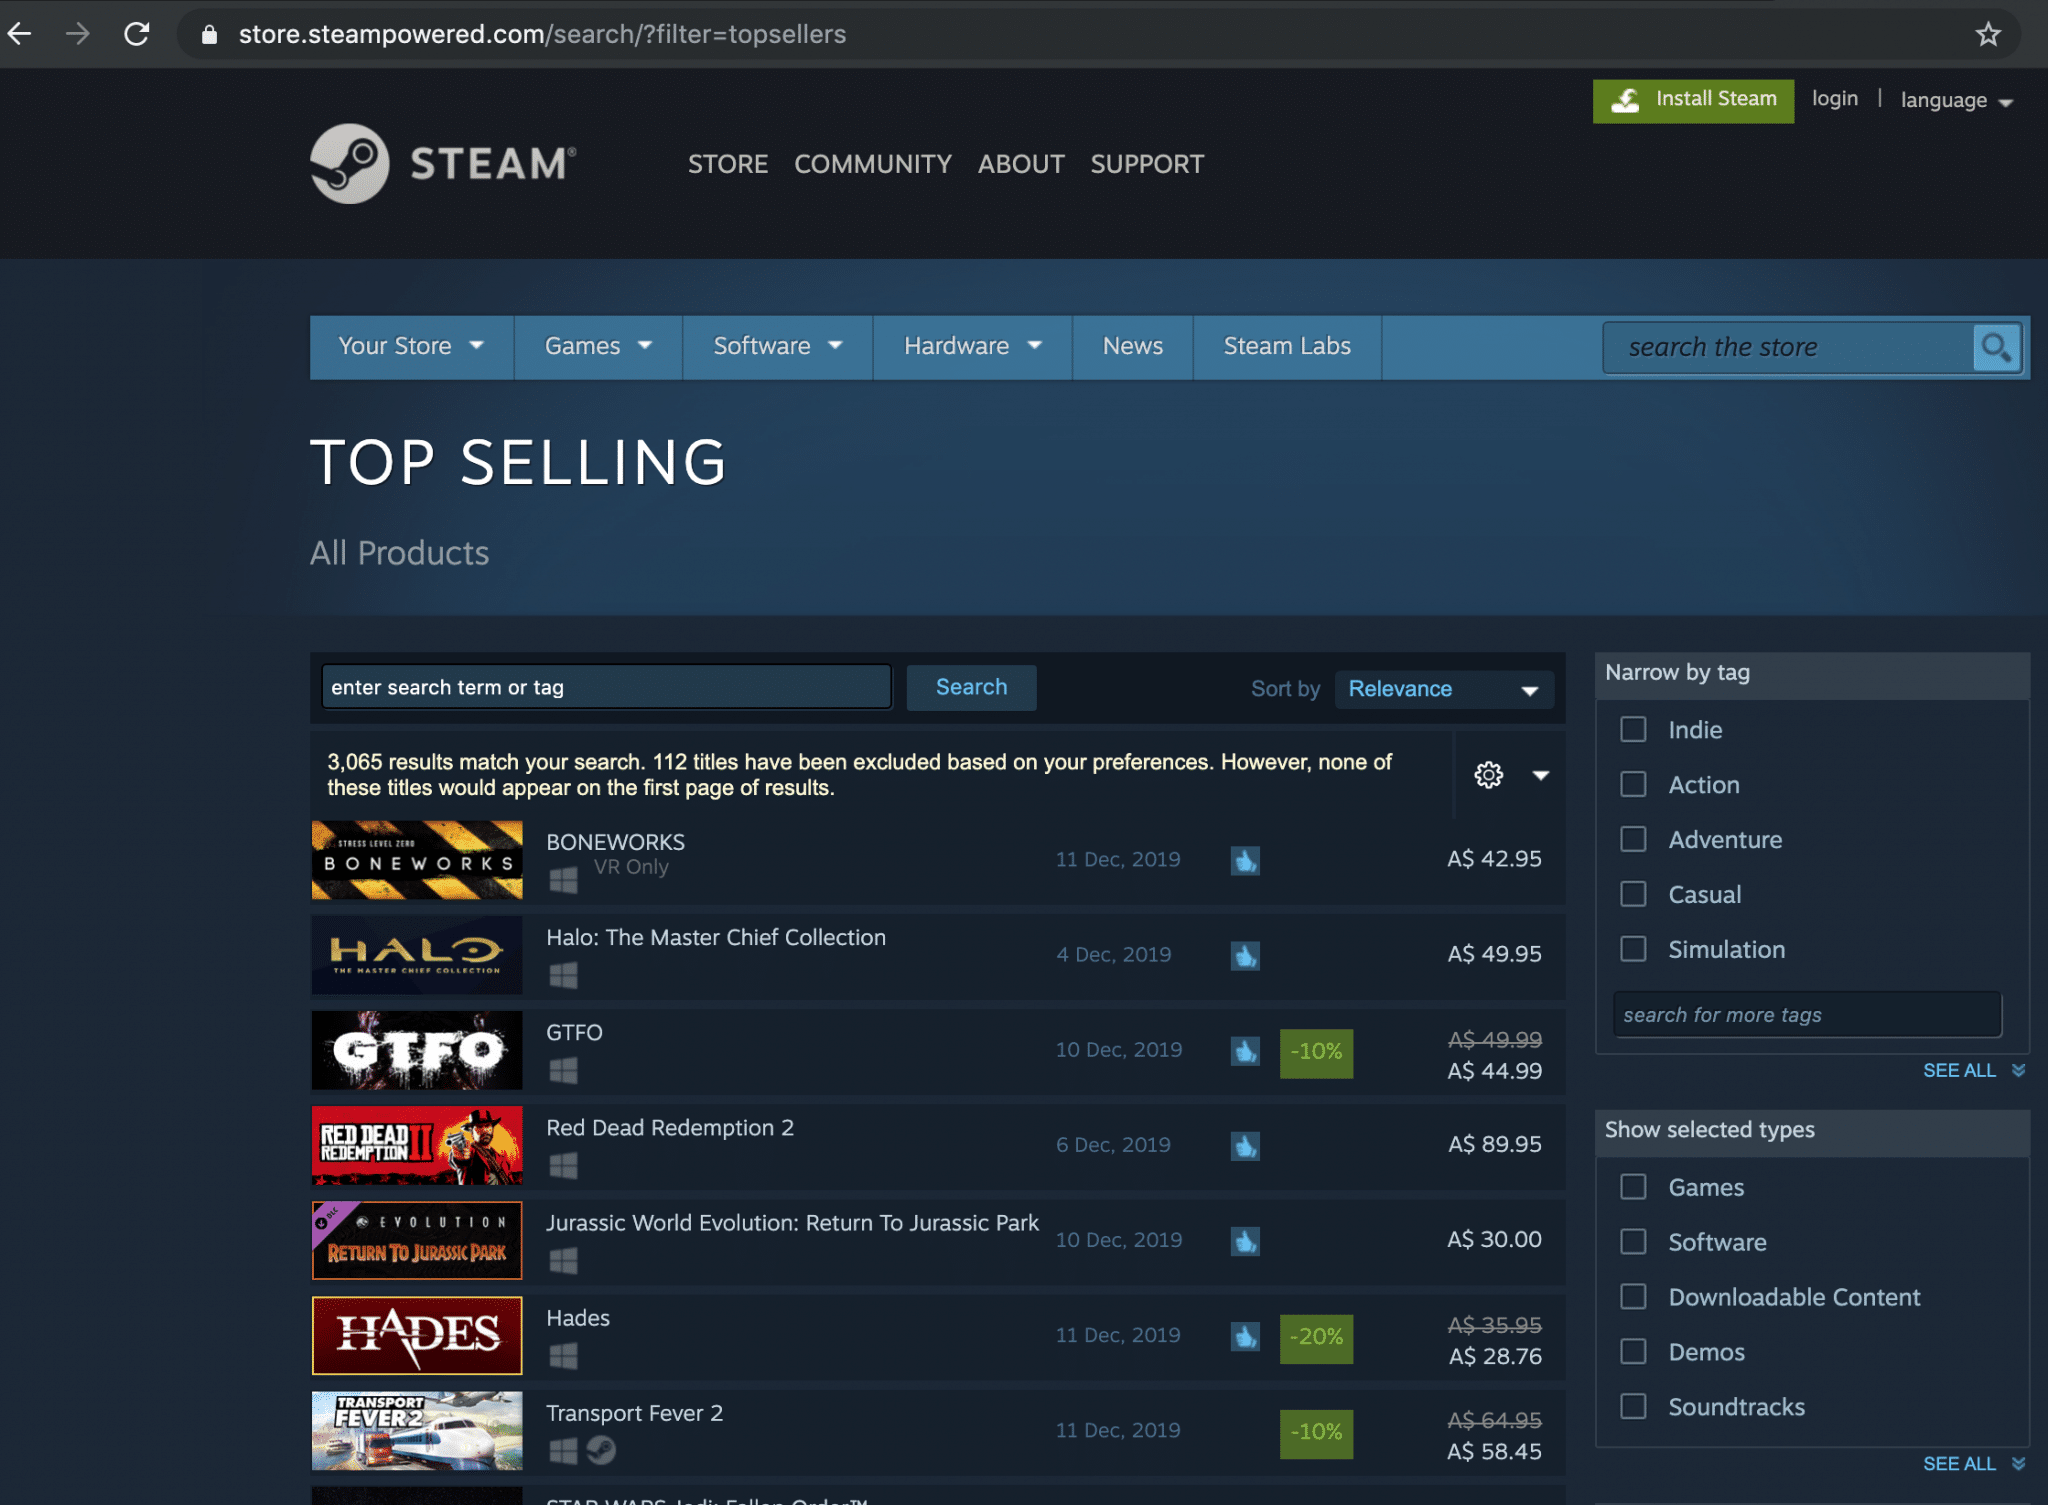Check the Action tag checkbox
Screen dimensions: 2048x1505
[1633, 784]
